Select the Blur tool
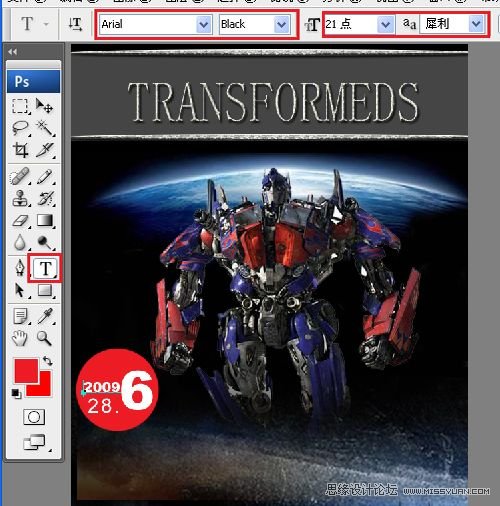The height and width of the screenshot is (506, 500). 20,243
